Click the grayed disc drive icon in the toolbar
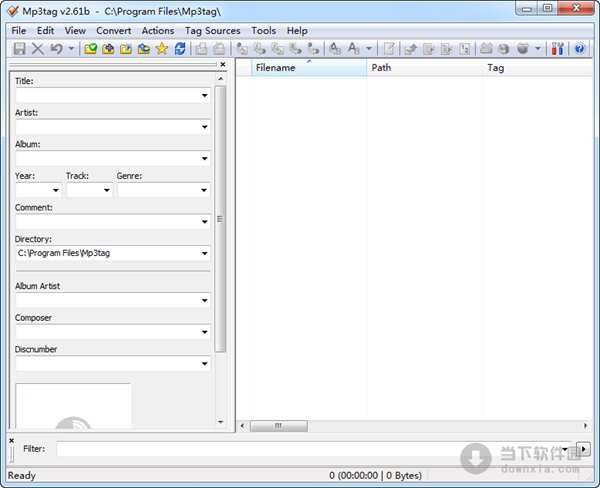This screenshot has width=600, height=488. 486,49
